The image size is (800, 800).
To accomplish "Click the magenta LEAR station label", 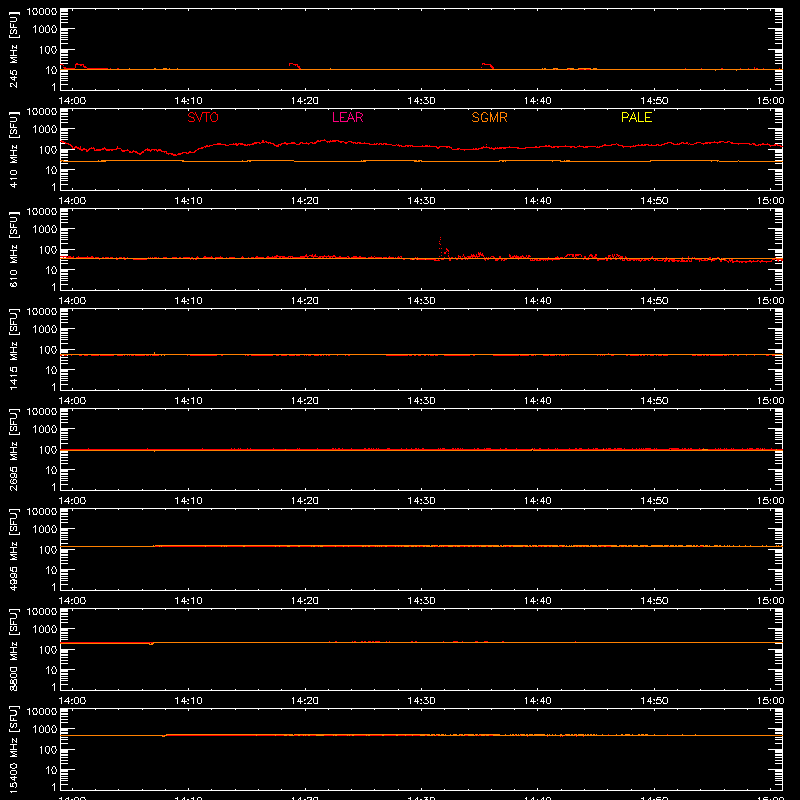I will point(347,117).
